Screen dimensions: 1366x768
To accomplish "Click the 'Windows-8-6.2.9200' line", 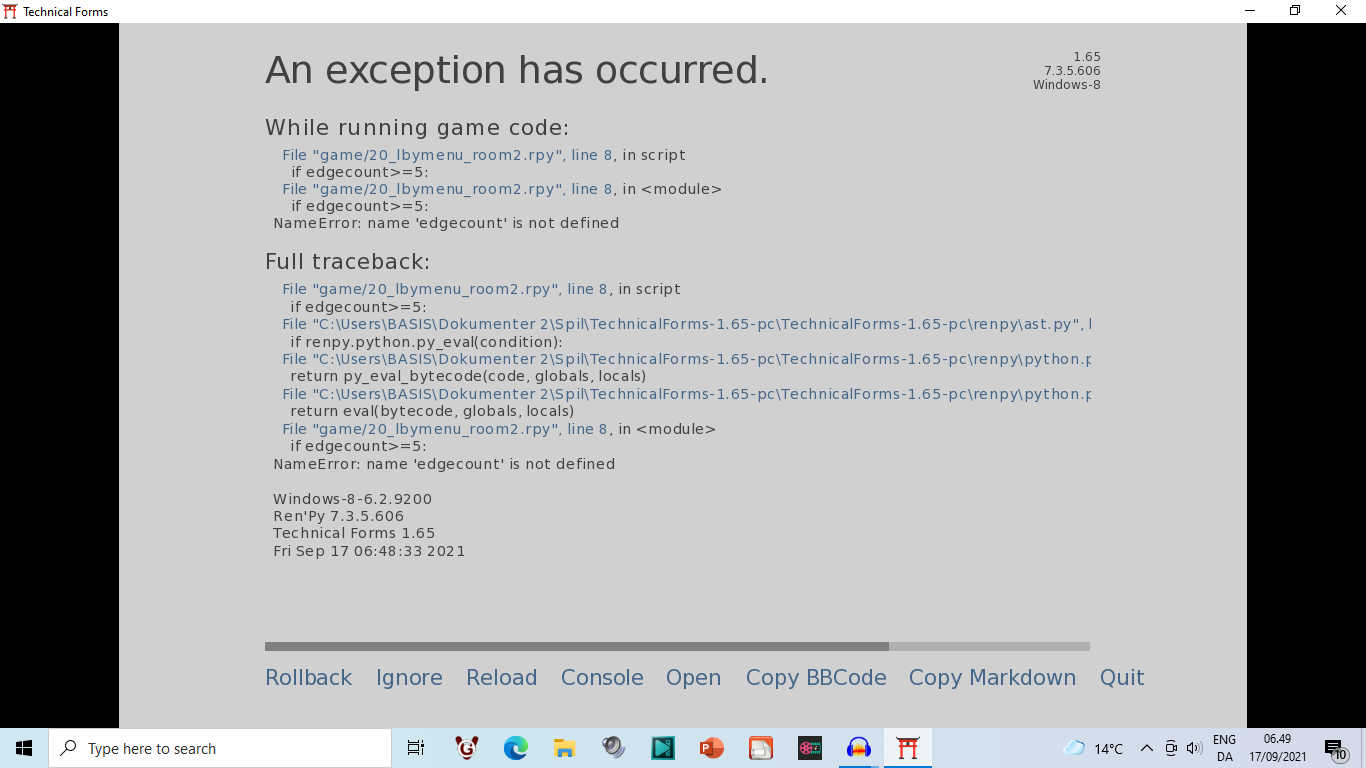I will 352,499.
